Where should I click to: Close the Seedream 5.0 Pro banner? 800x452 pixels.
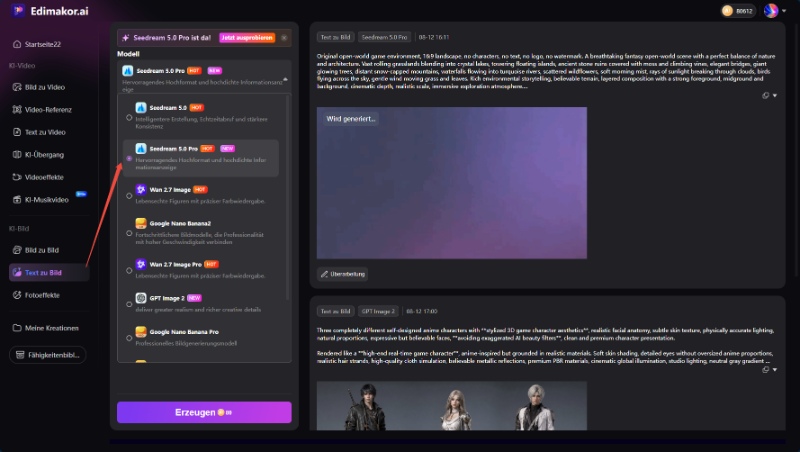(x=284, y=38)
